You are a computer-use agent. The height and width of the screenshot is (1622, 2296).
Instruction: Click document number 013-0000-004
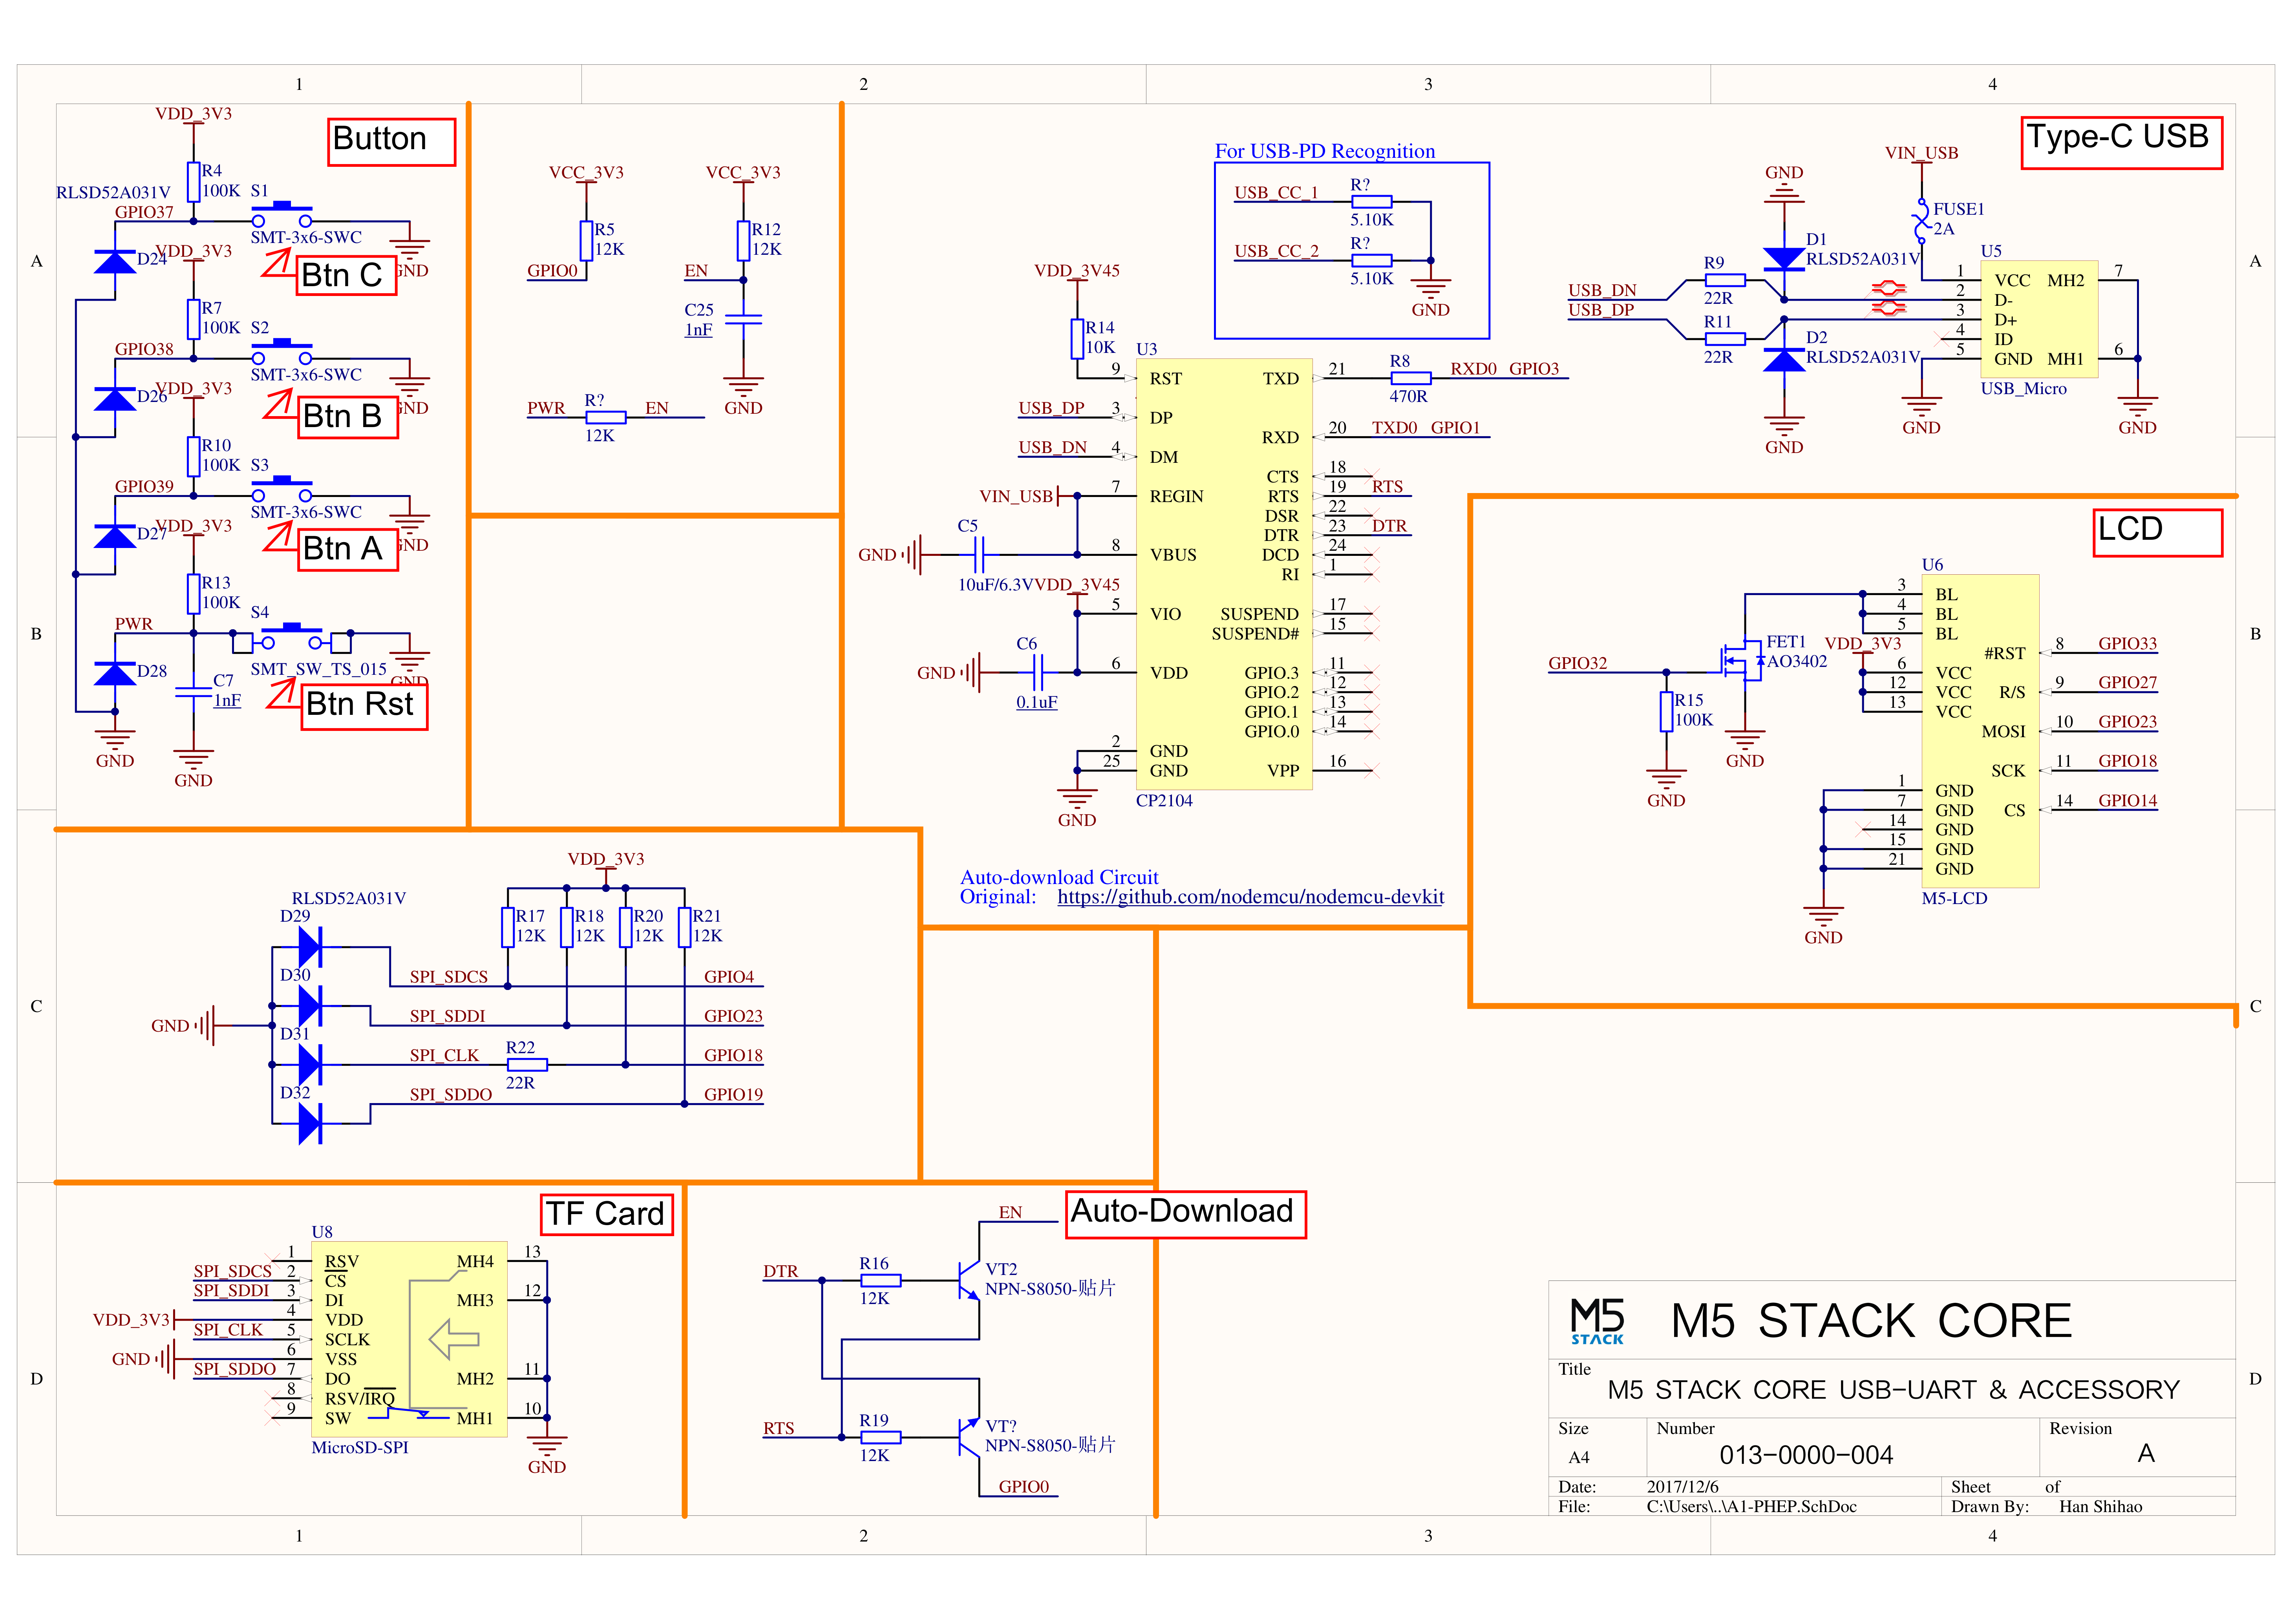tap(1806, 1455)
